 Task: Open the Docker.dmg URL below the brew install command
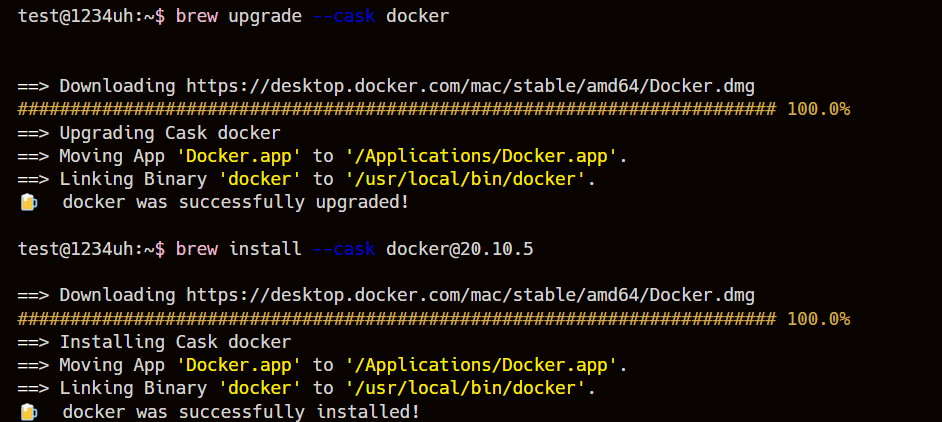click(x=470, y=296)
